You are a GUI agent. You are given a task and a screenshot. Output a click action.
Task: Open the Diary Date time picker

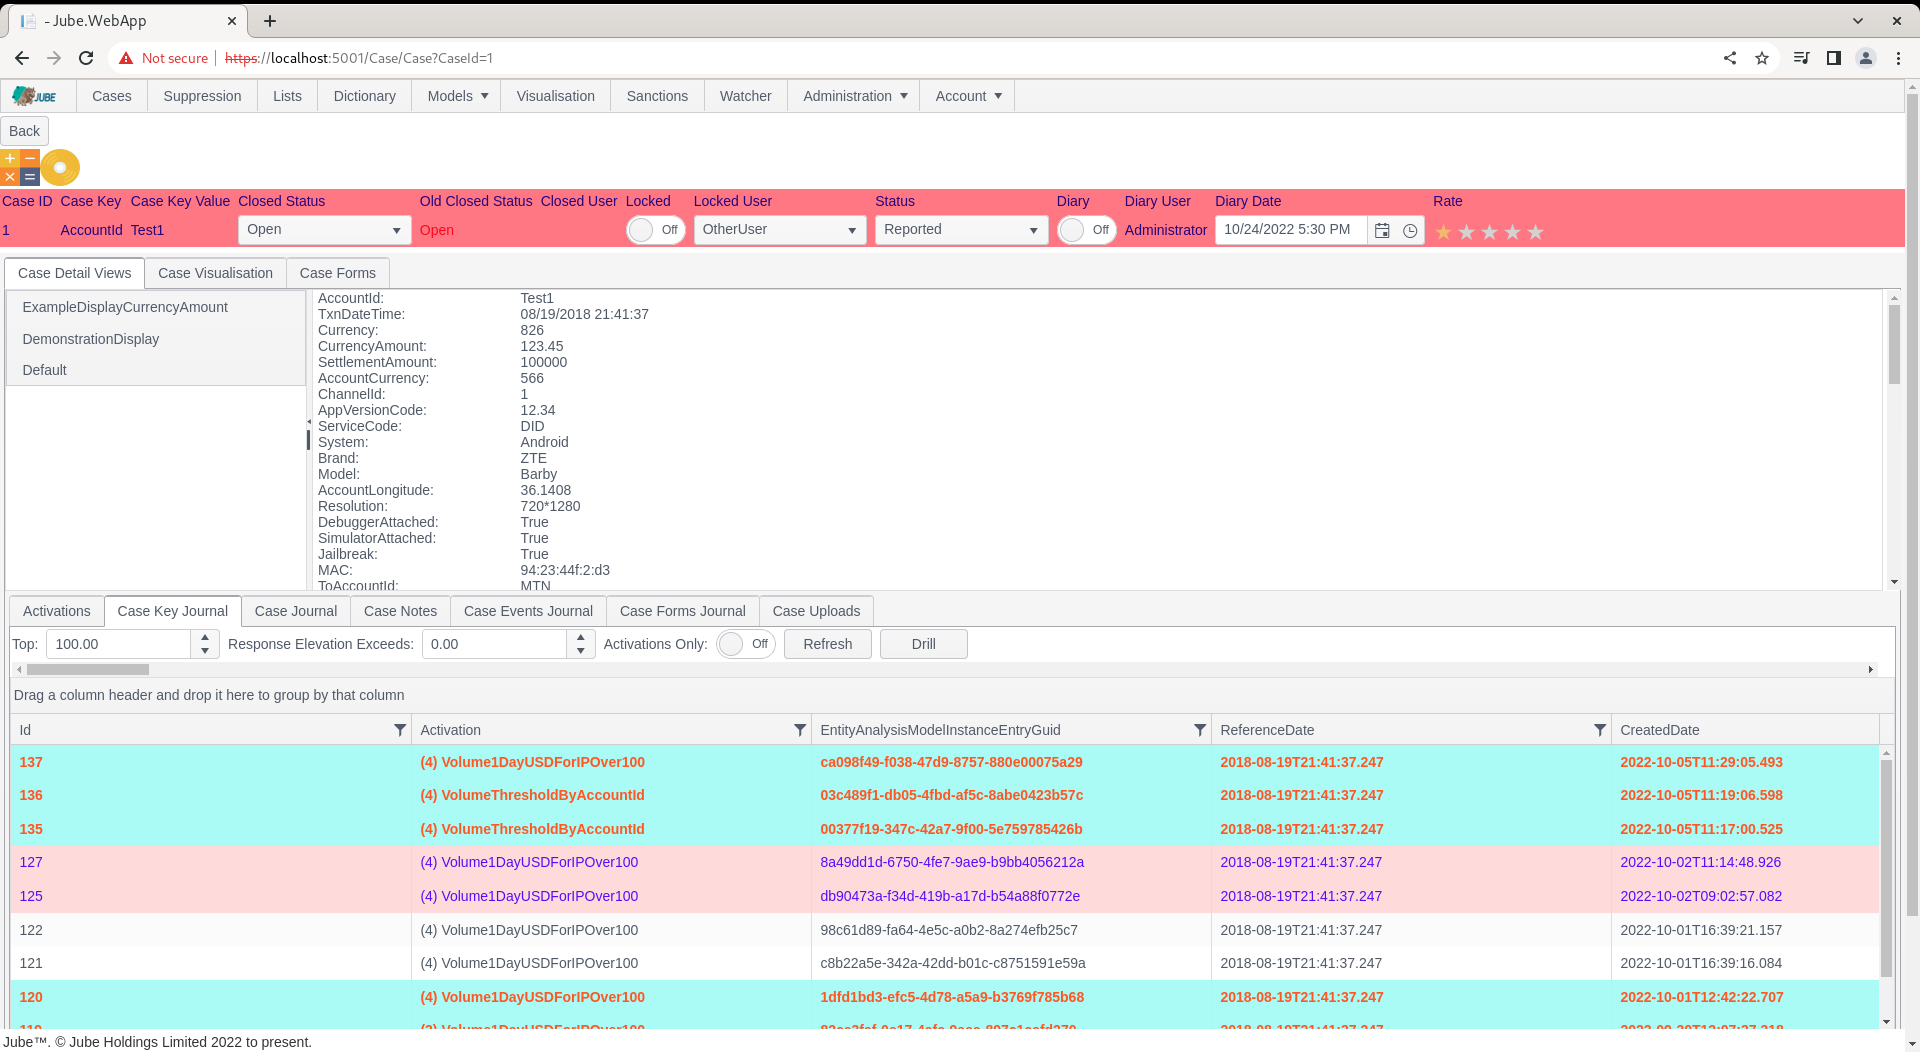[1410, 230]
